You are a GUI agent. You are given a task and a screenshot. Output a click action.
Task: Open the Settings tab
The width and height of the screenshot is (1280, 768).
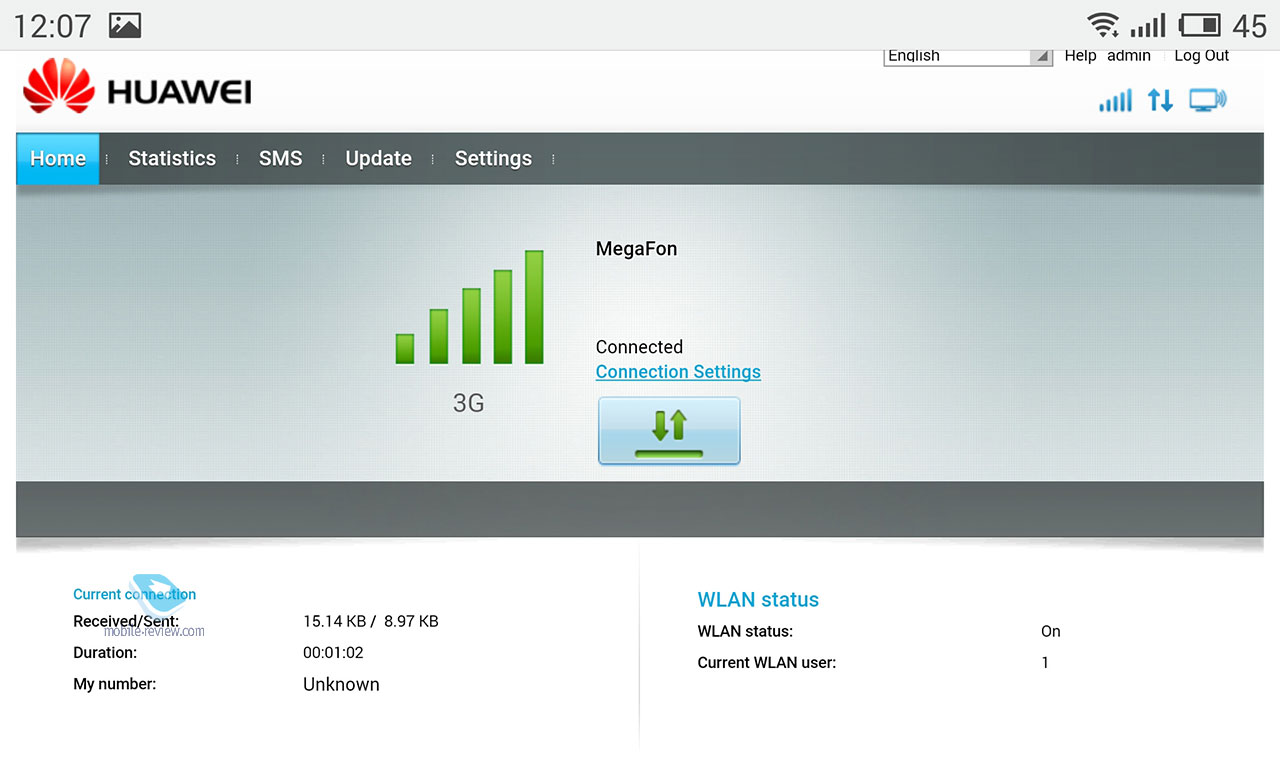pyautogui.click(x=493, y=159)
